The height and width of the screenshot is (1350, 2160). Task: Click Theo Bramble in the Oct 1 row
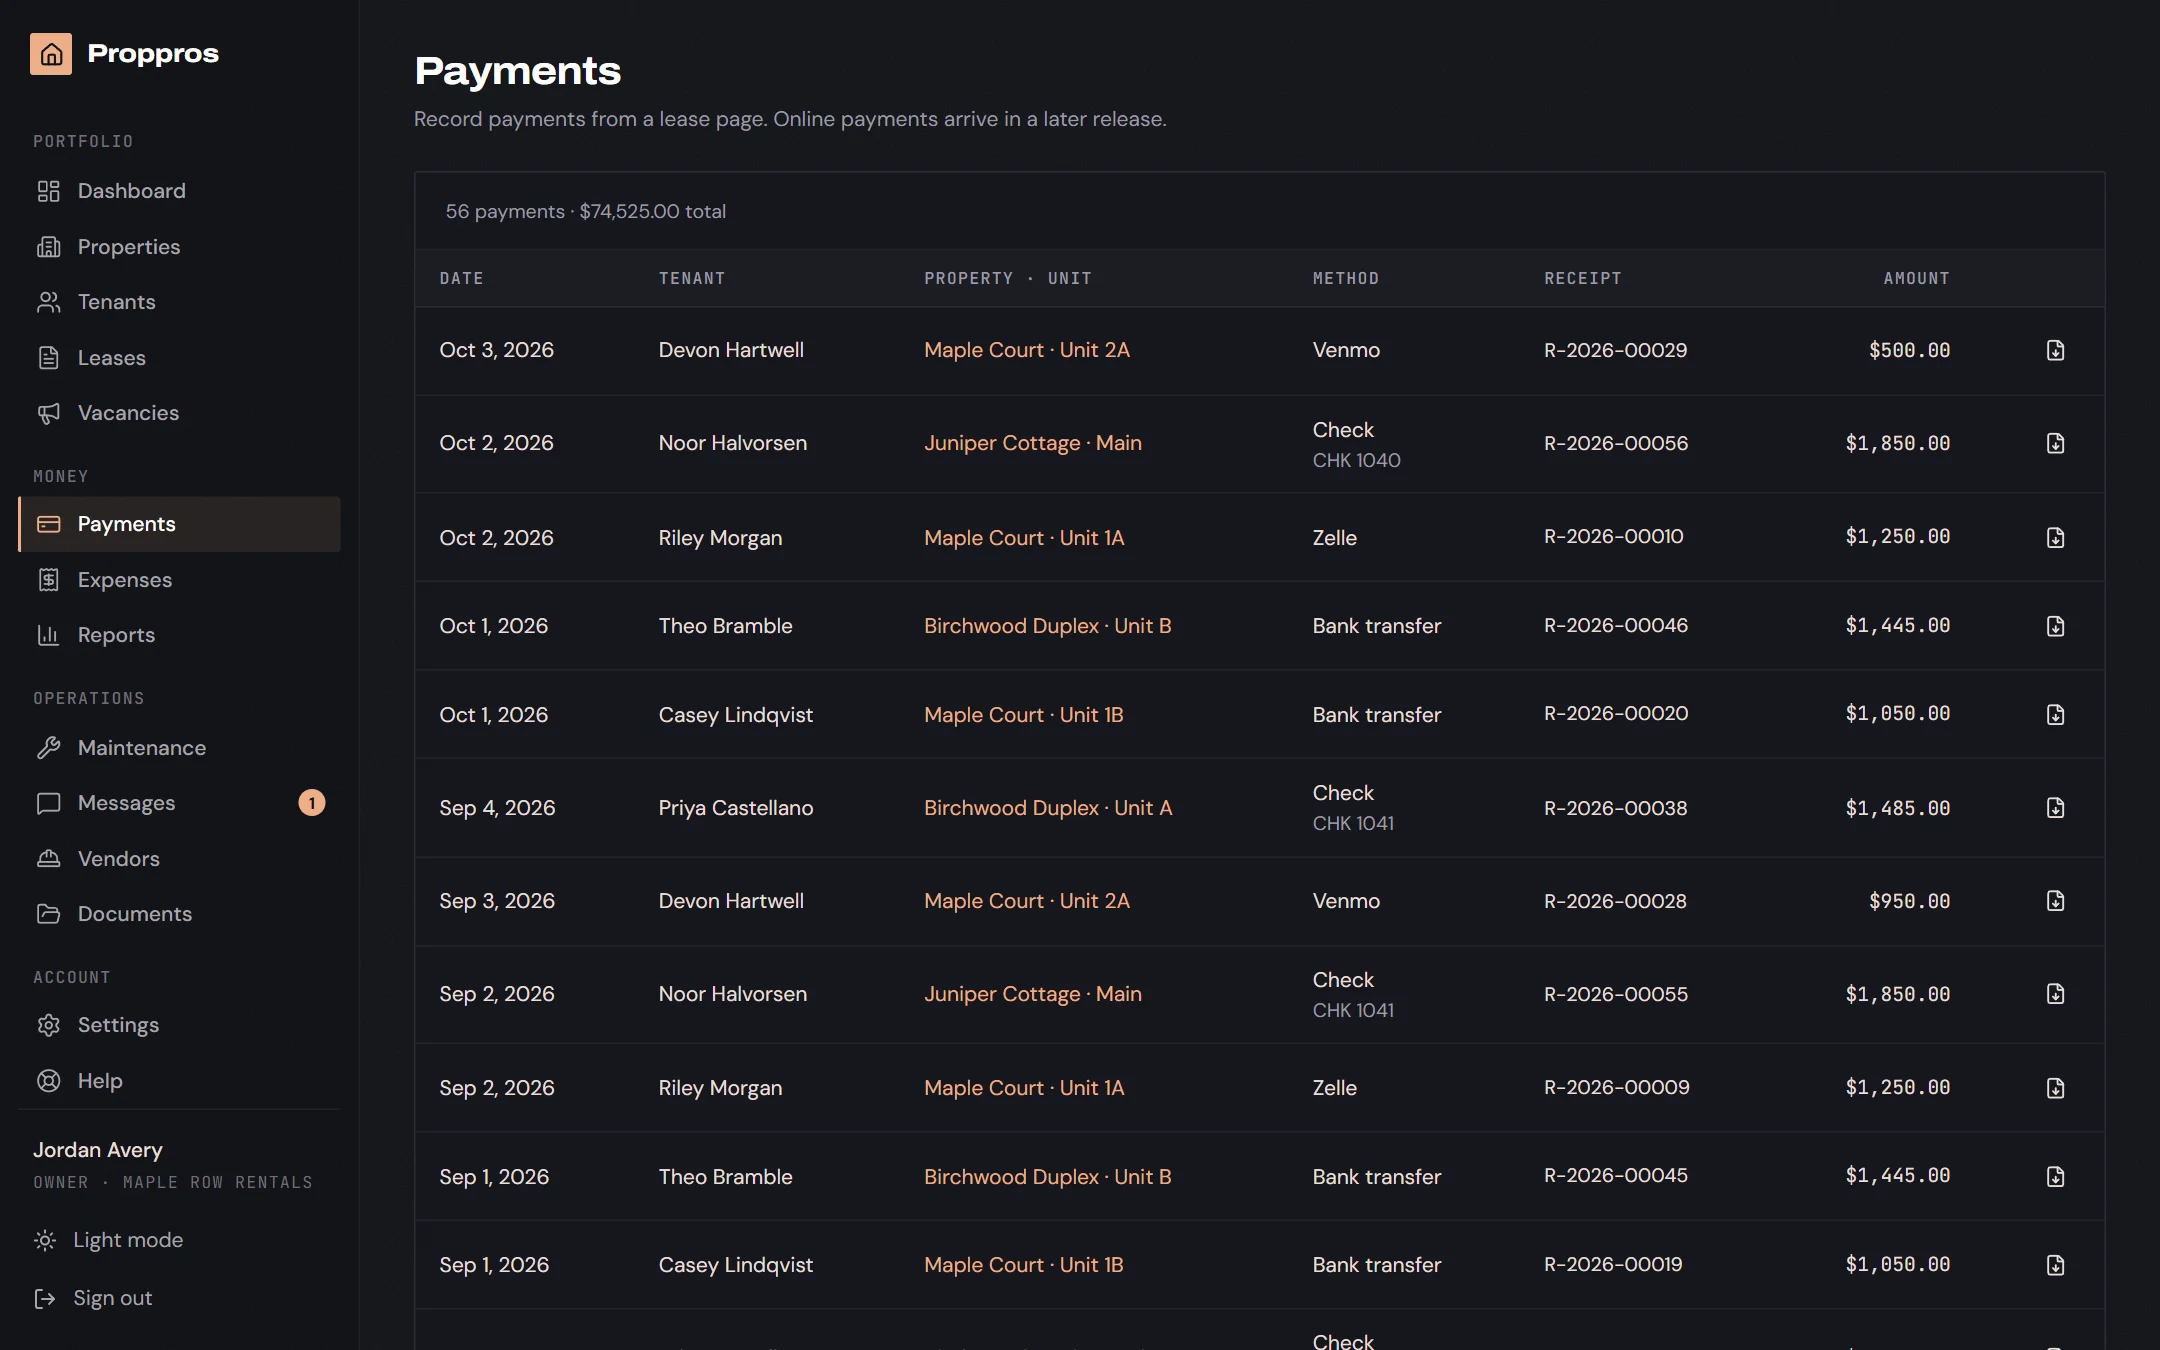(x=725, y=626)
